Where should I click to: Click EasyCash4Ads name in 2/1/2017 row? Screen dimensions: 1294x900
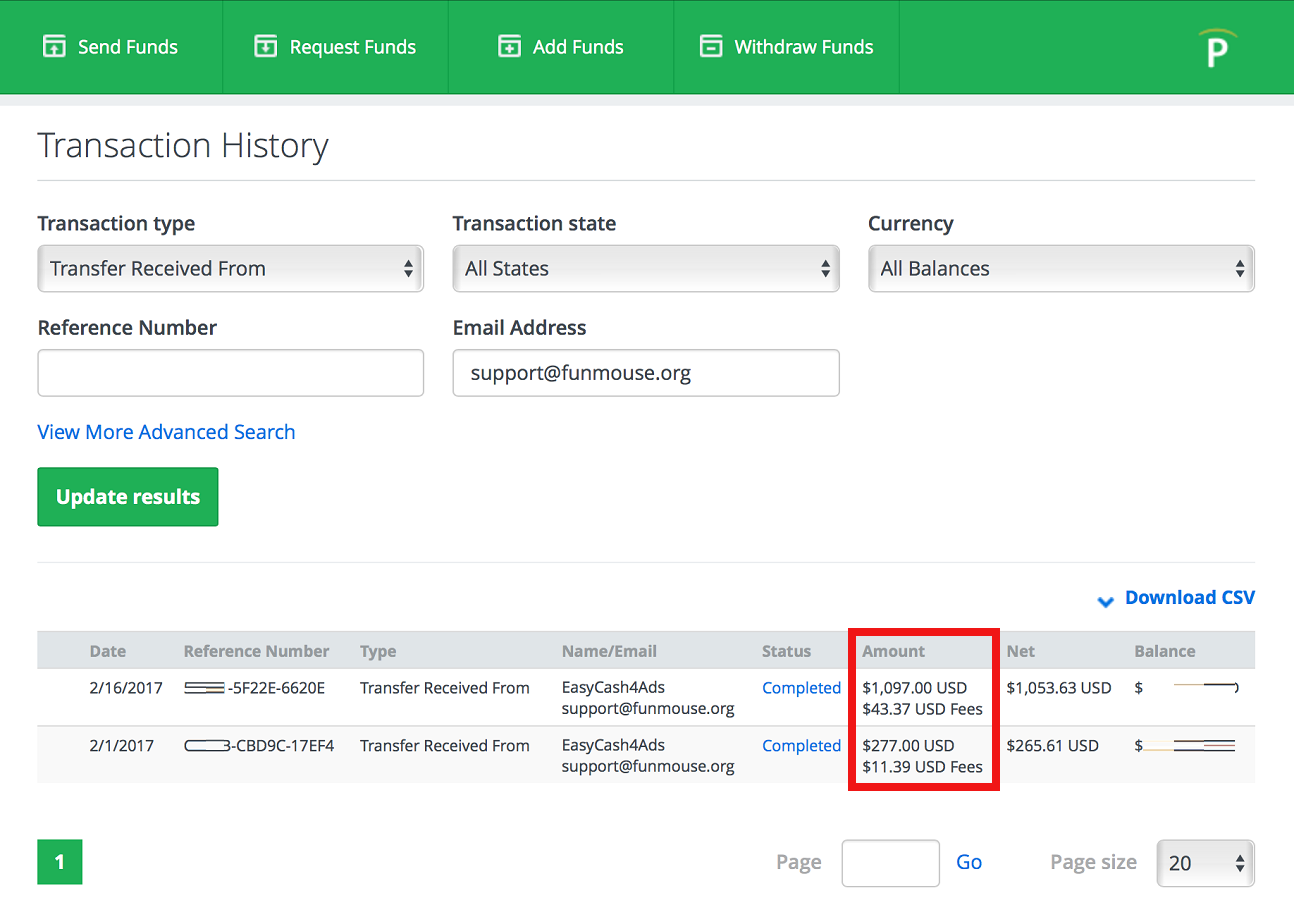(x=613, y=746)
